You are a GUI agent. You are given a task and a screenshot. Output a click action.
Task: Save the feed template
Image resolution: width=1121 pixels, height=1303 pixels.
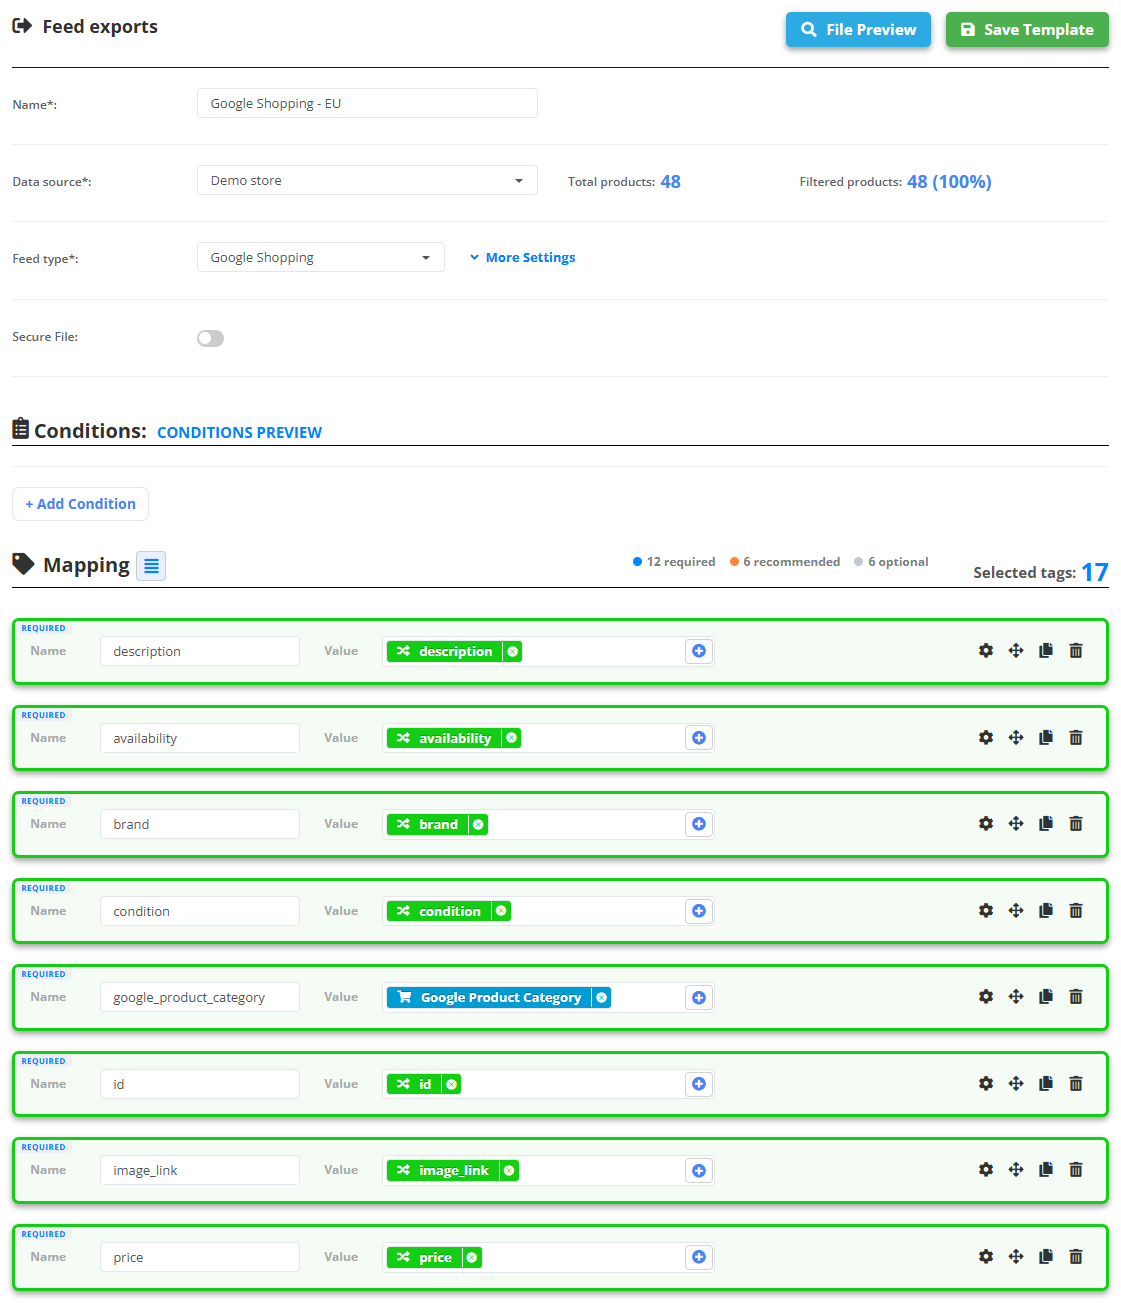[1027, 30]
